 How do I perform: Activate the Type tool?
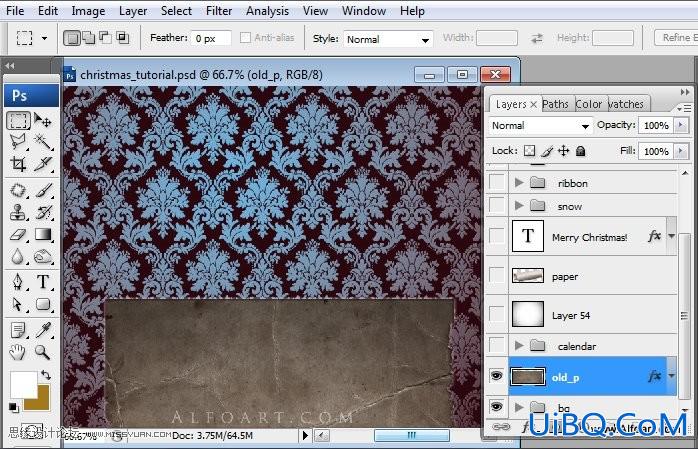point(43,282)
